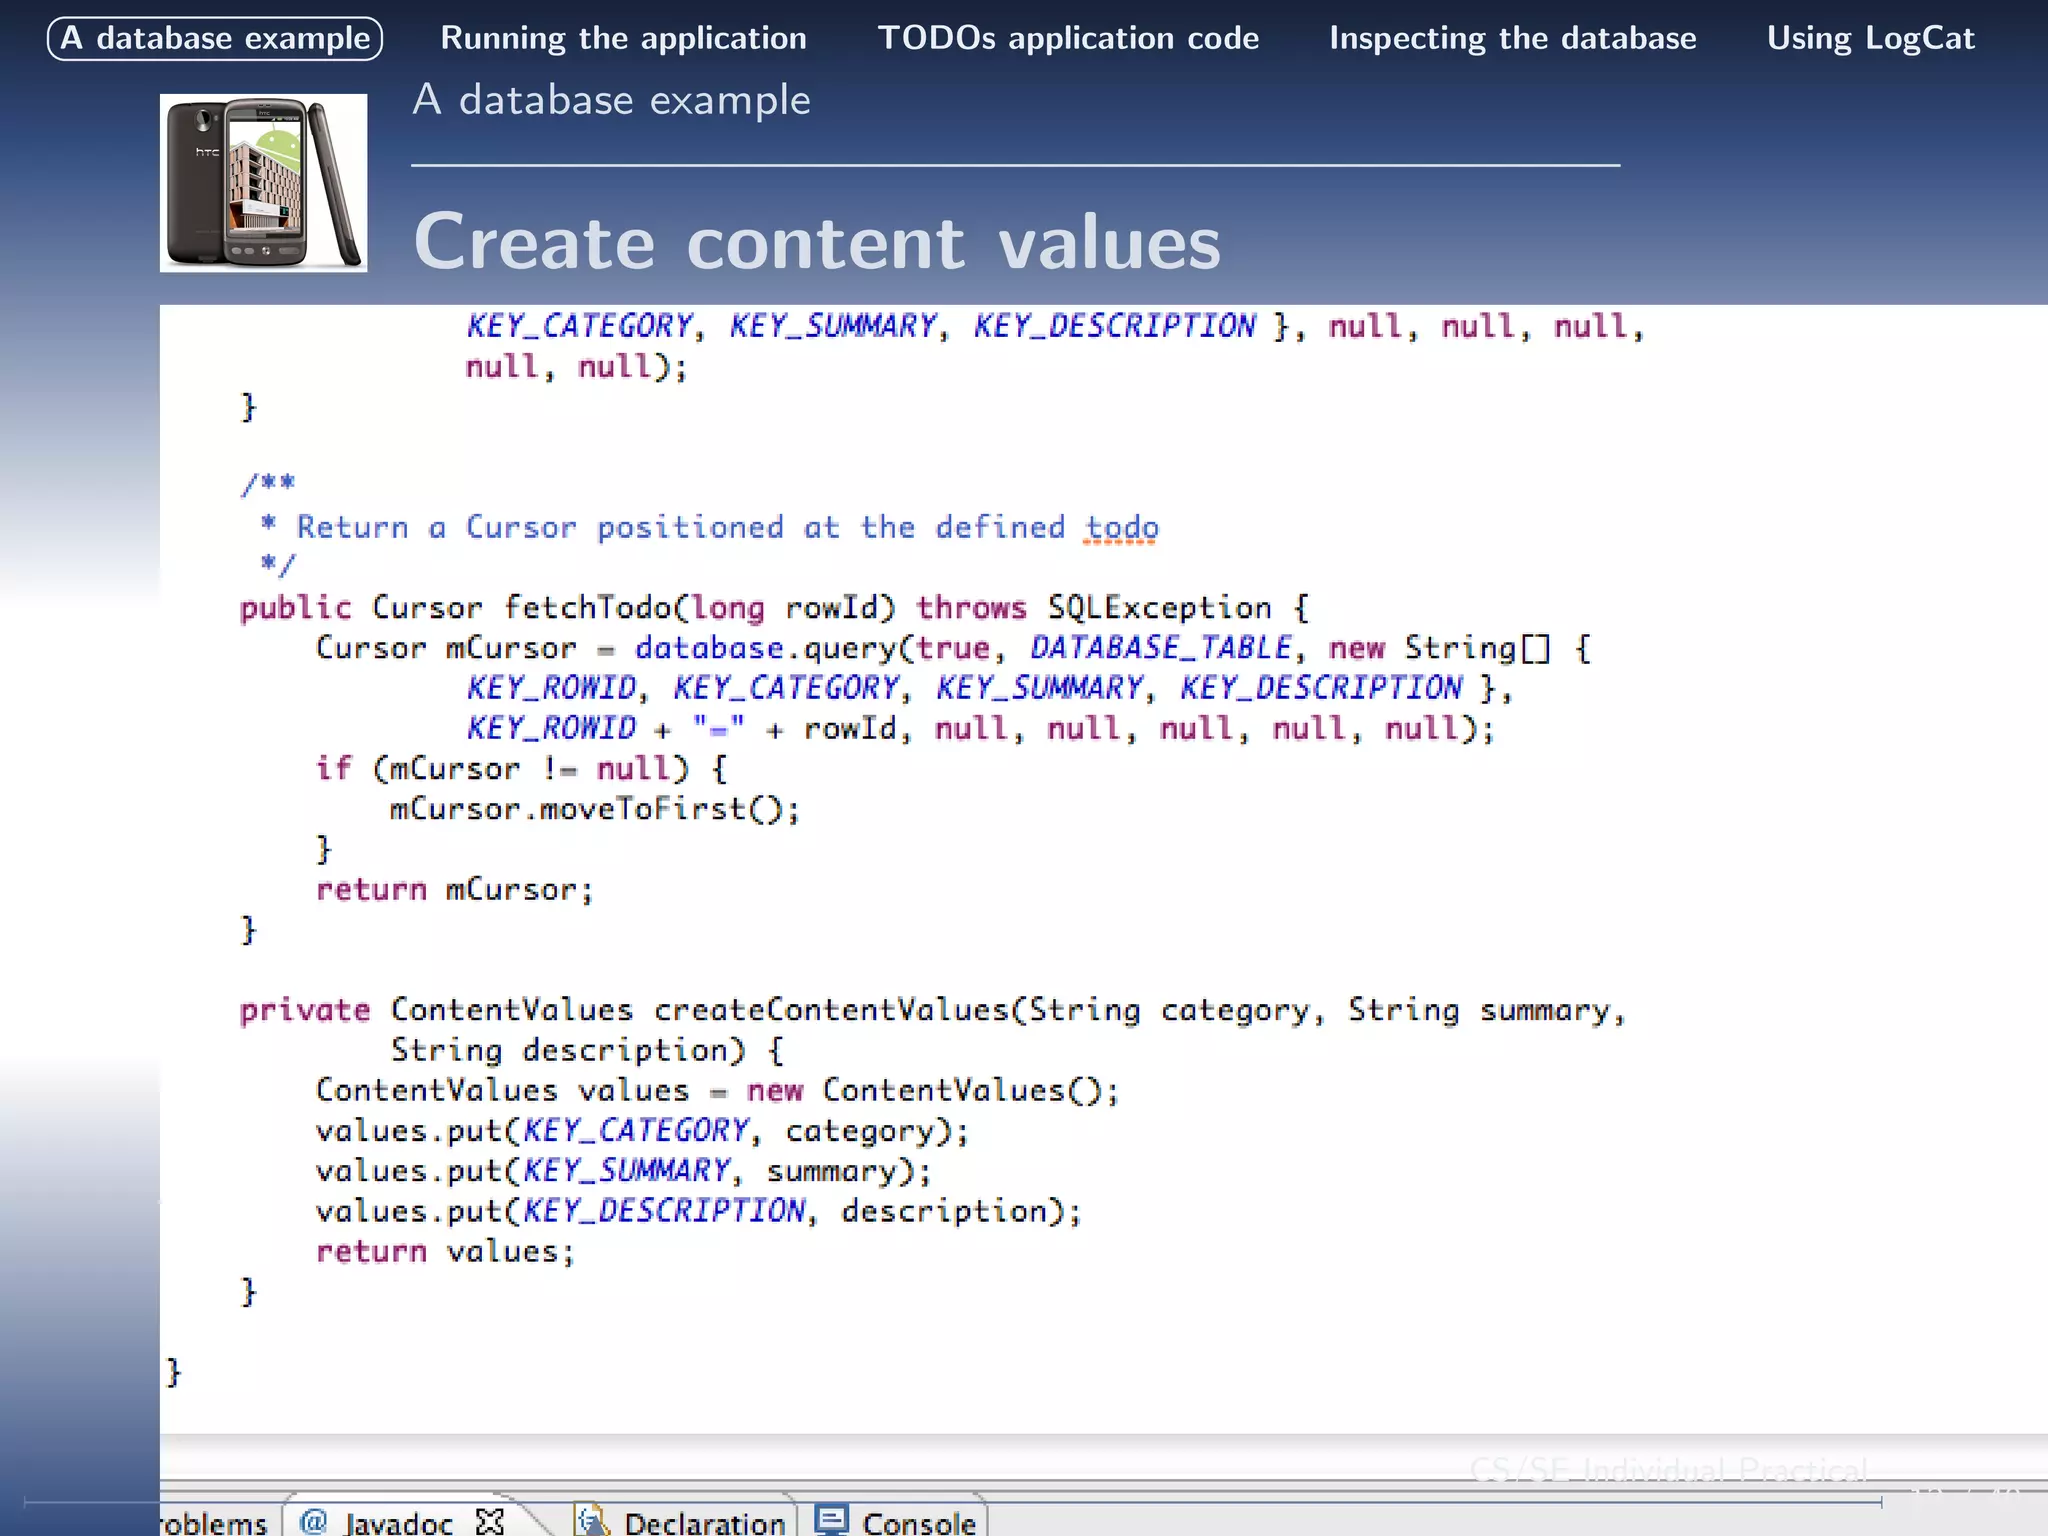Open the Console tab

click(x=897, y=1521)
